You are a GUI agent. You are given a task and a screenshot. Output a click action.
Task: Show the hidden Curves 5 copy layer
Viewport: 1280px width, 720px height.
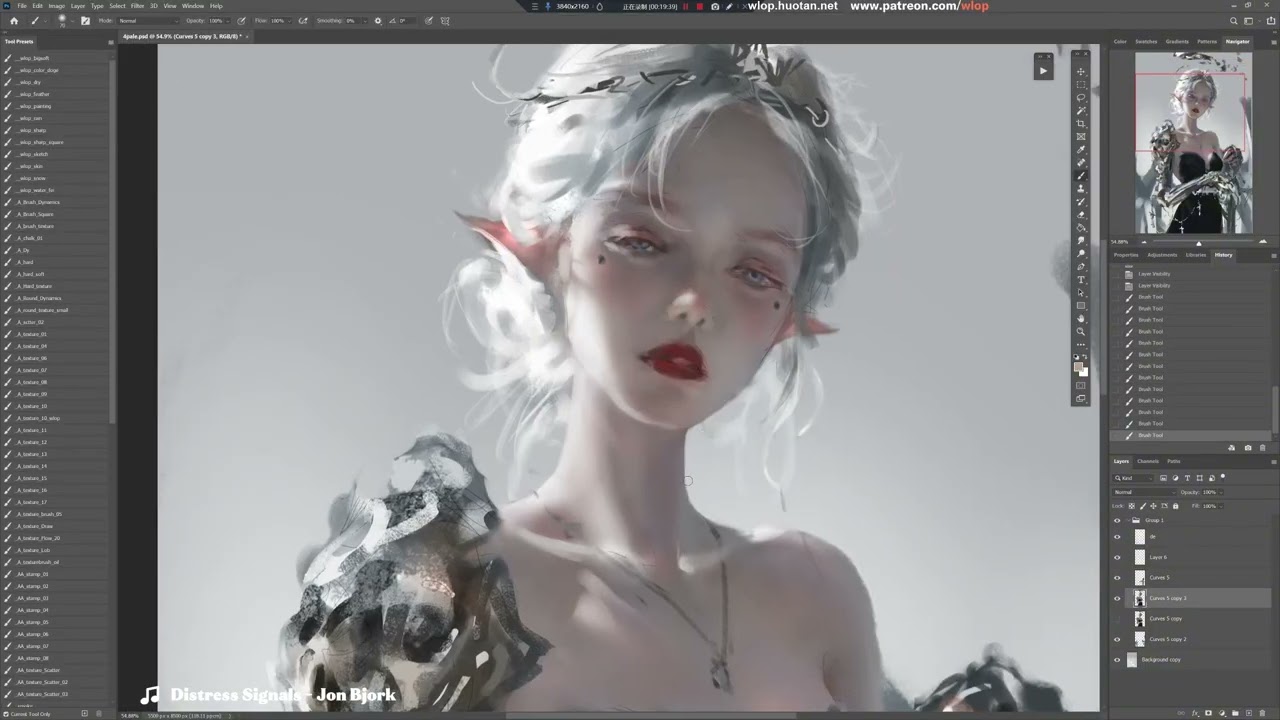point(1117,618)
